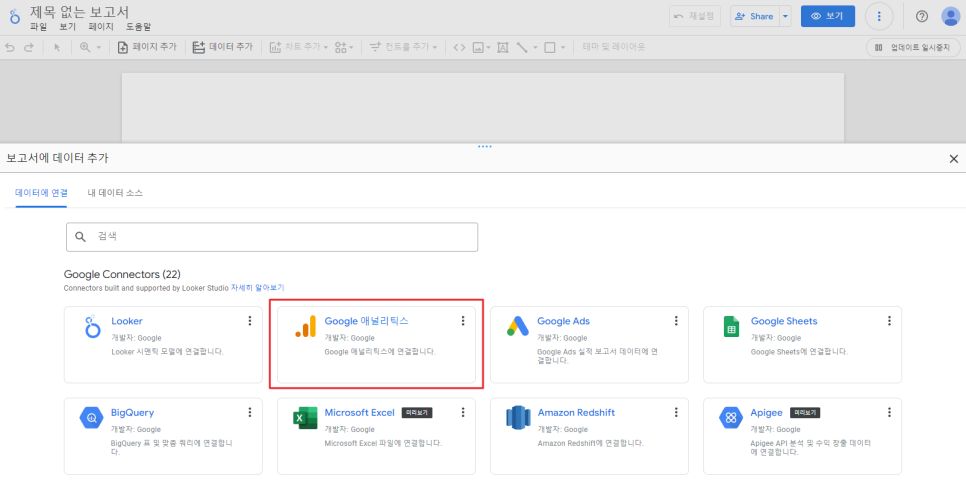This screenshot has width=966, height=482.
Task: Expand the Share dropdown arrow
Action: click(x=785, y=17)
